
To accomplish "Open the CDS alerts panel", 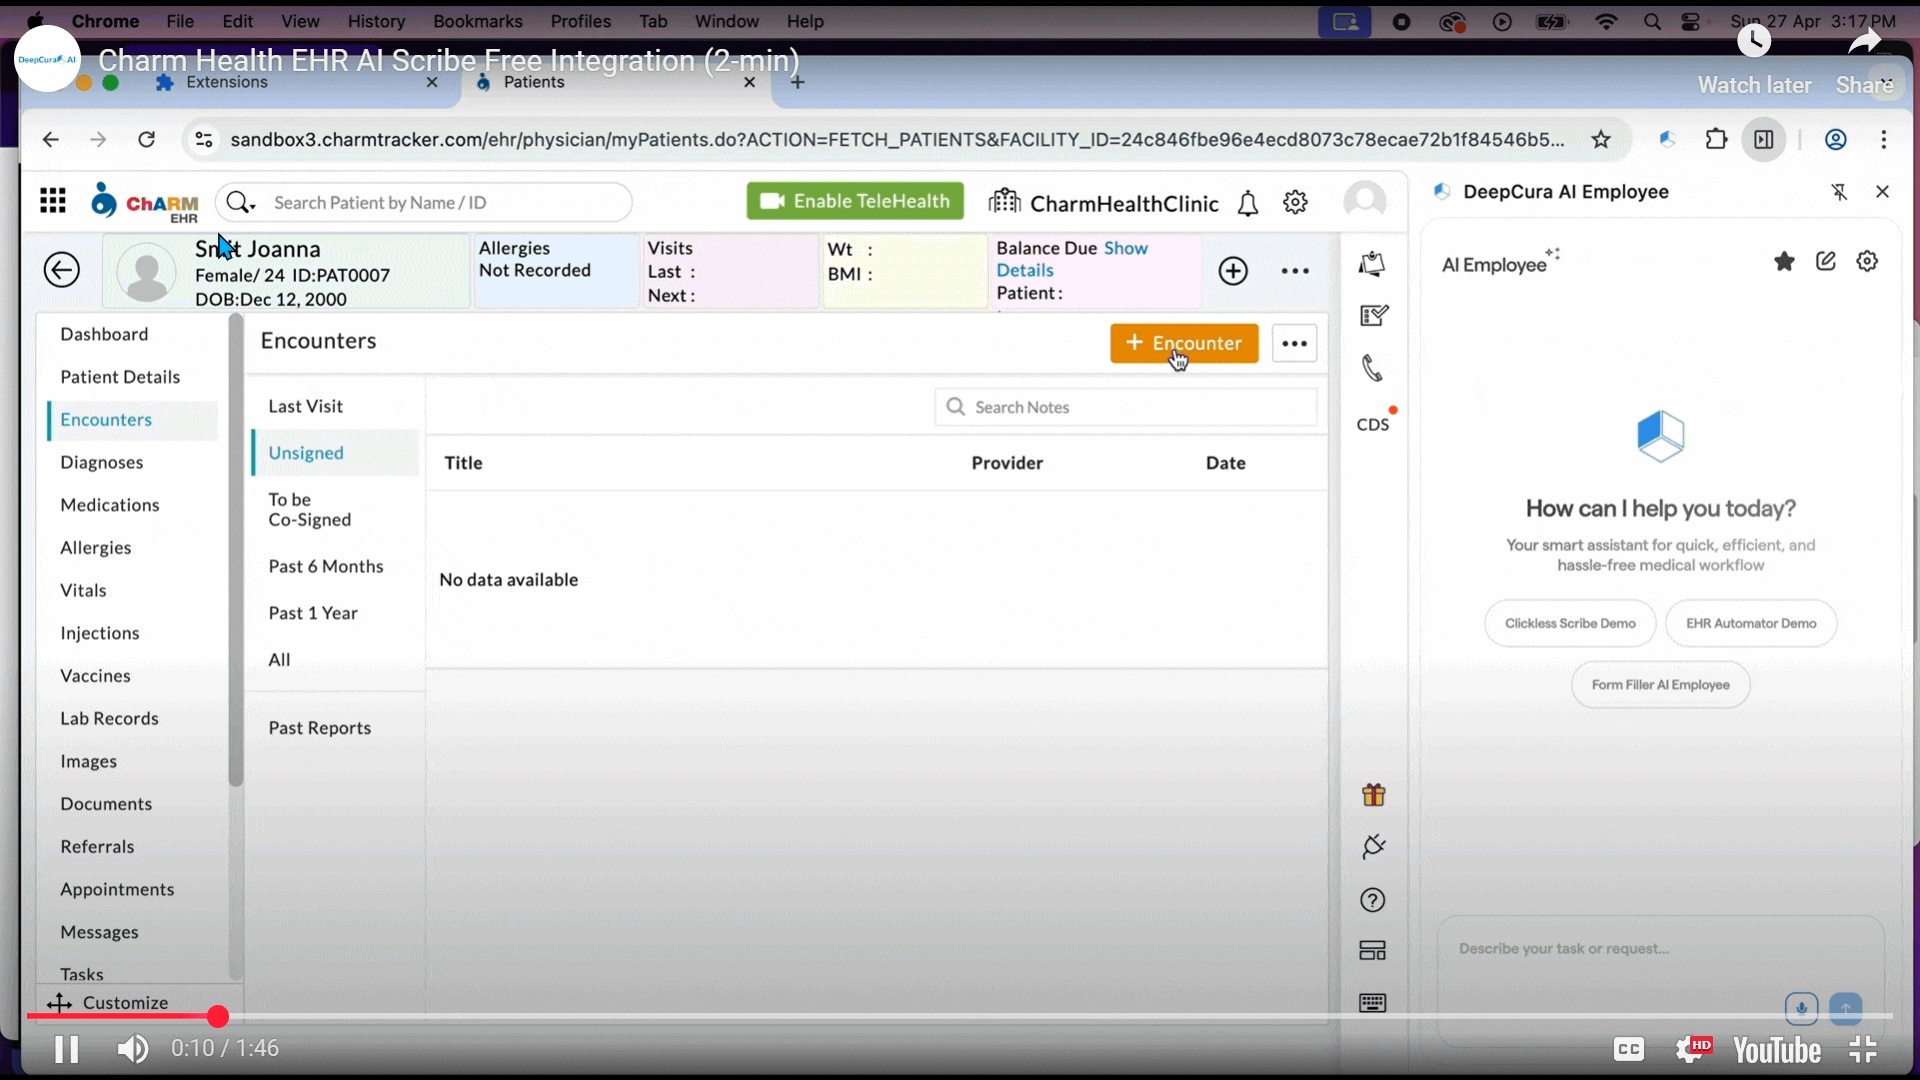I will (x=1373, y=424).
